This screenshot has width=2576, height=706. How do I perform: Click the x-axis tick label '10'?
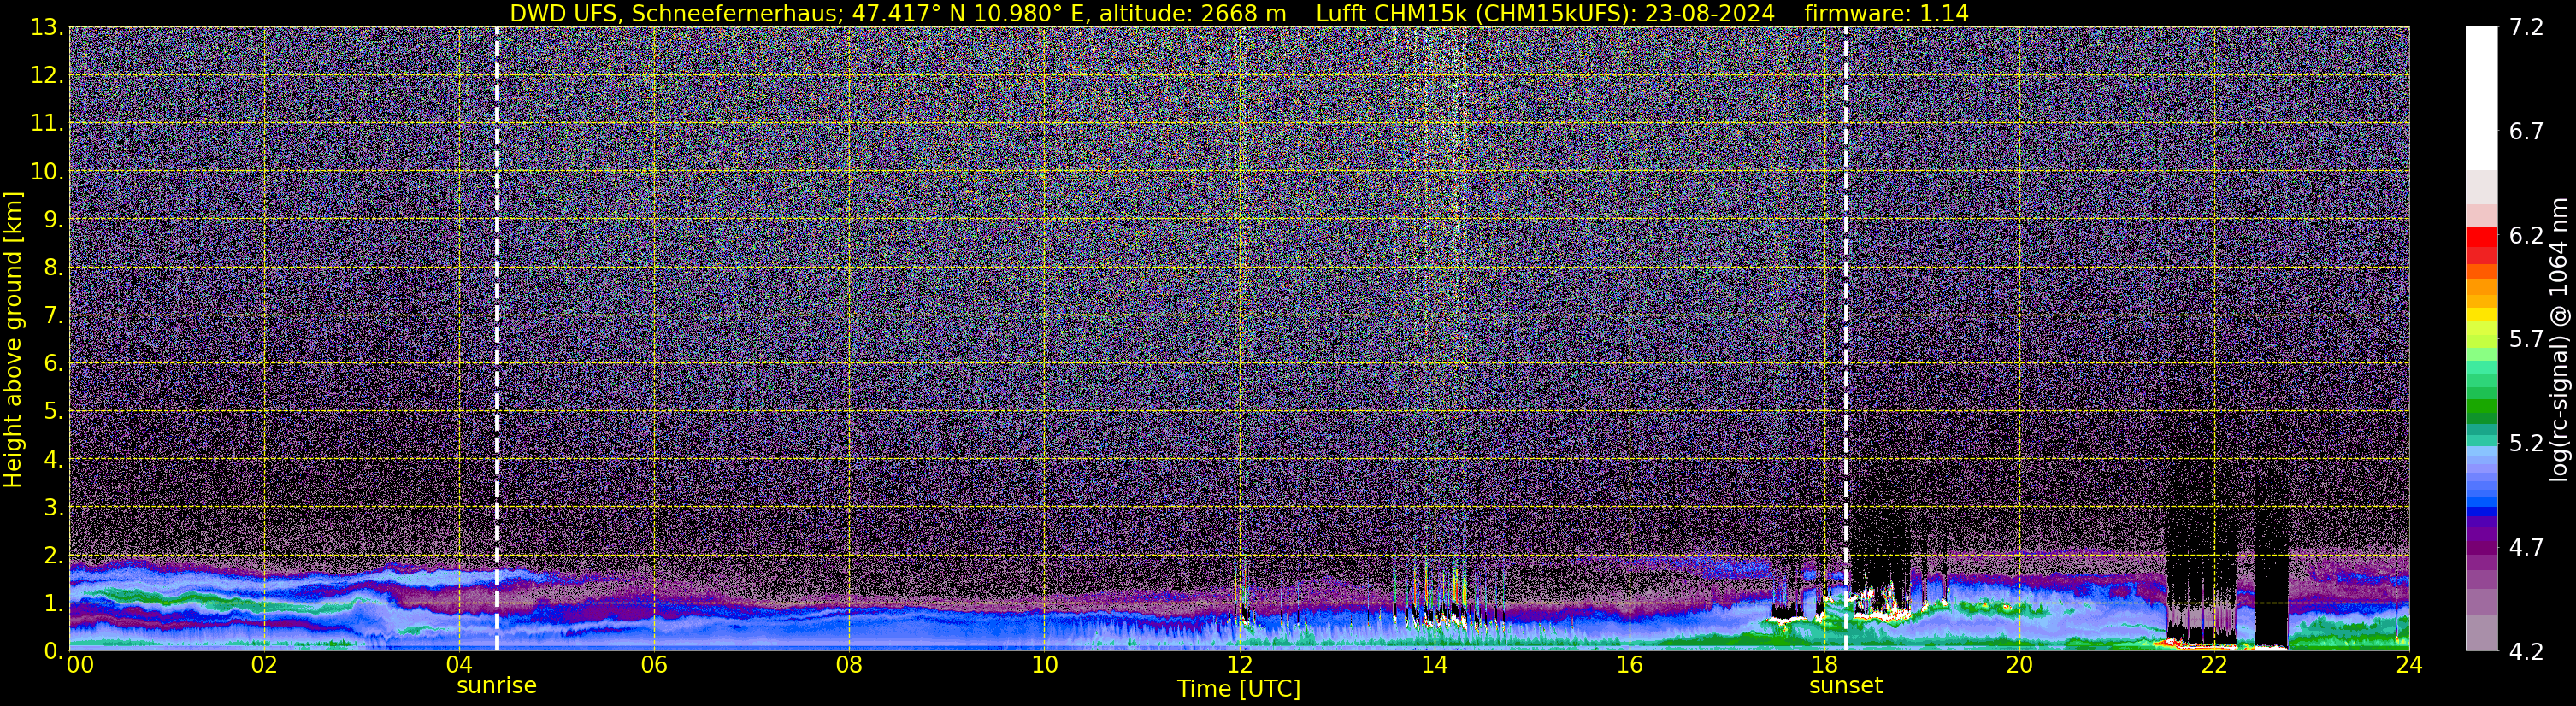(1043, 665)
